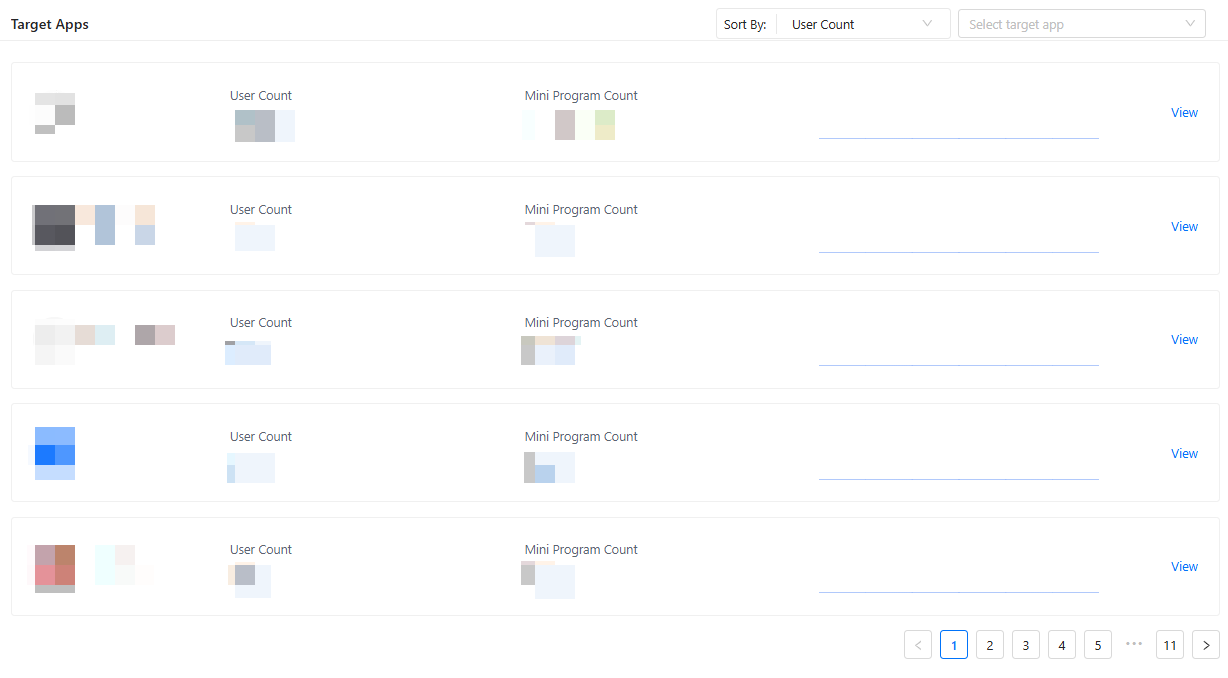The image size is (1228, 678).
Task: Click View link for the first app
Action: point(1184,113)
